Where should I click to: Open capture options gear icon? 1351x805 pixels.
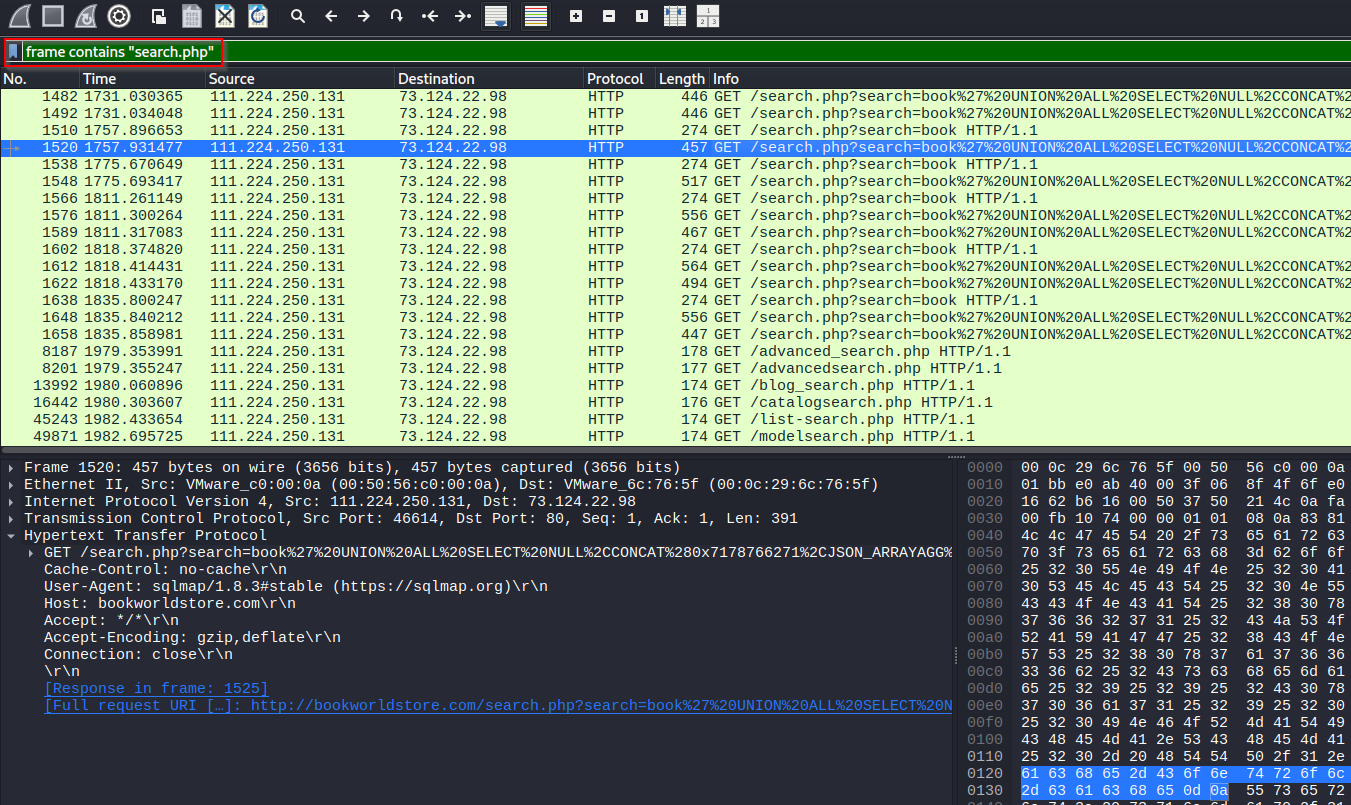(119, 16)
